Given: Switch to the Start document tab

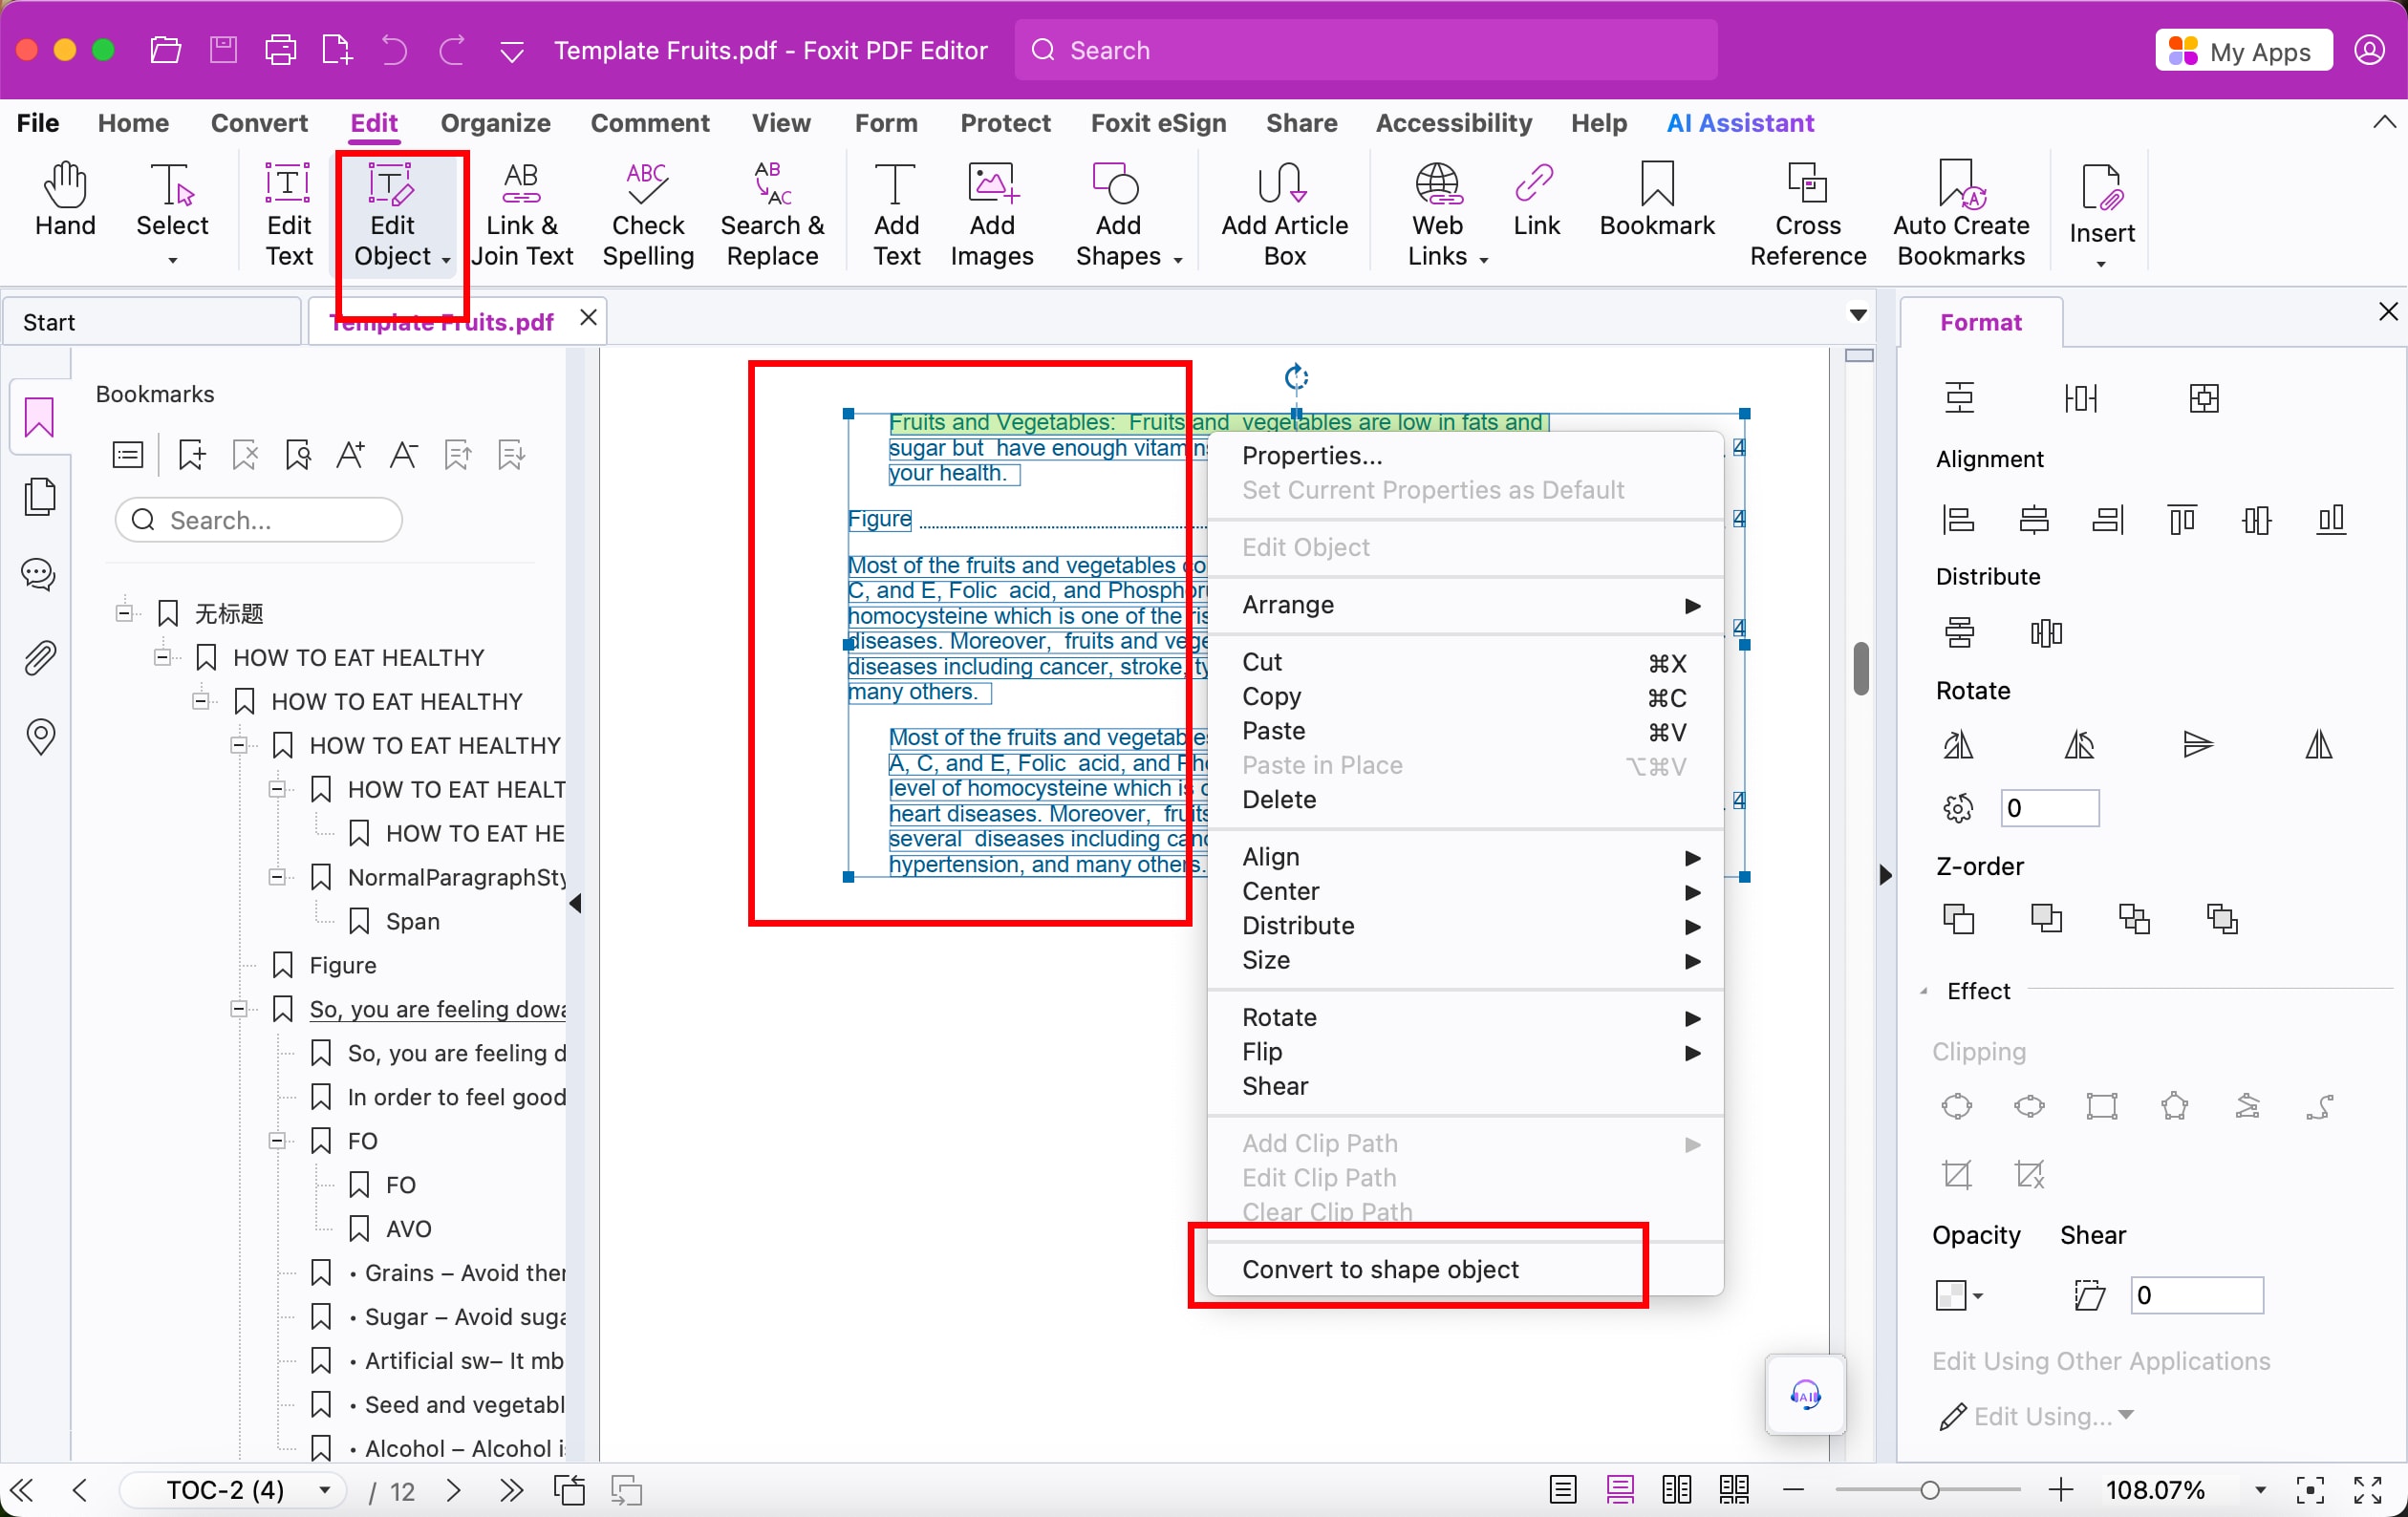Looking at the screenshot, I should (151, 322).
